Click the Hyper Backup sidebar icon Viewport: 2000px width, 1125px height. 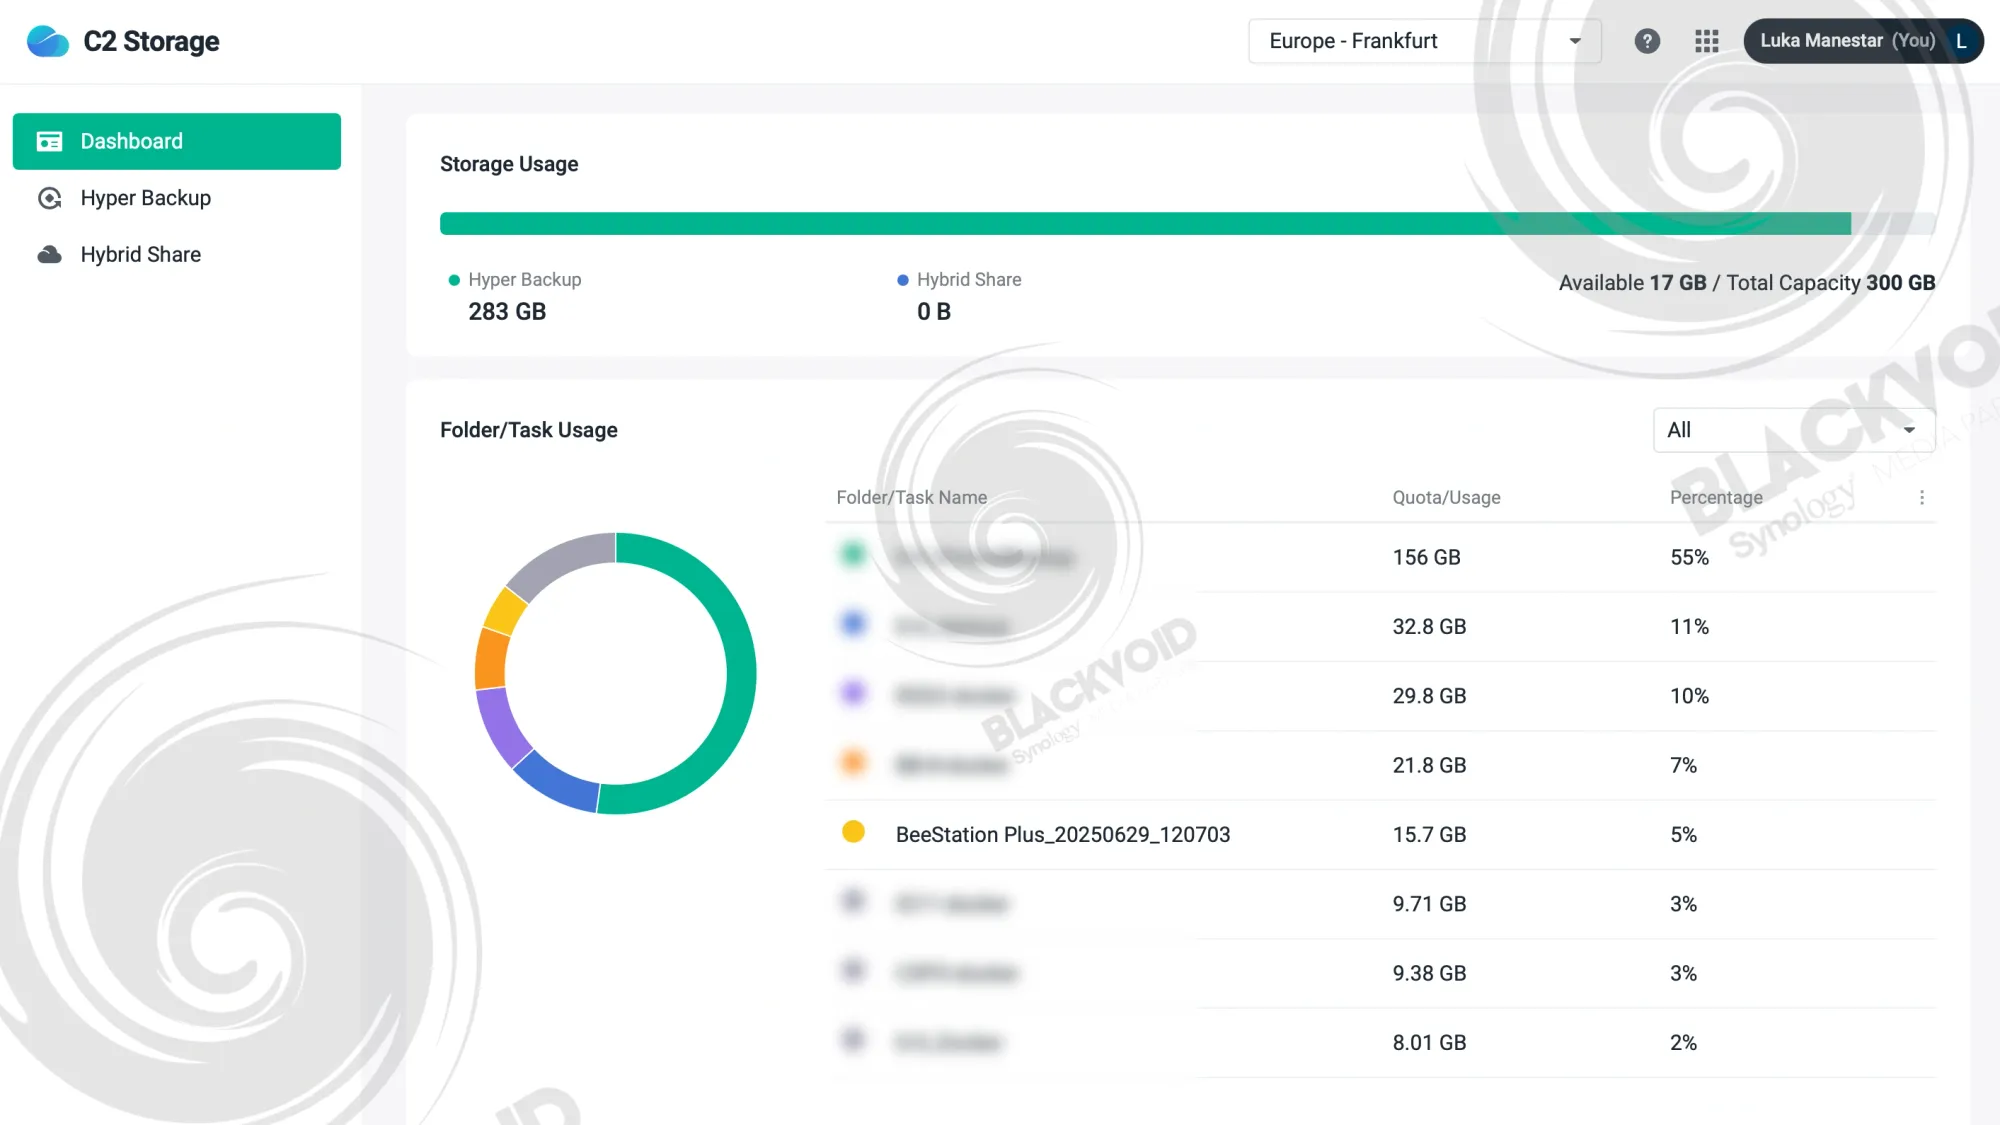49,198
